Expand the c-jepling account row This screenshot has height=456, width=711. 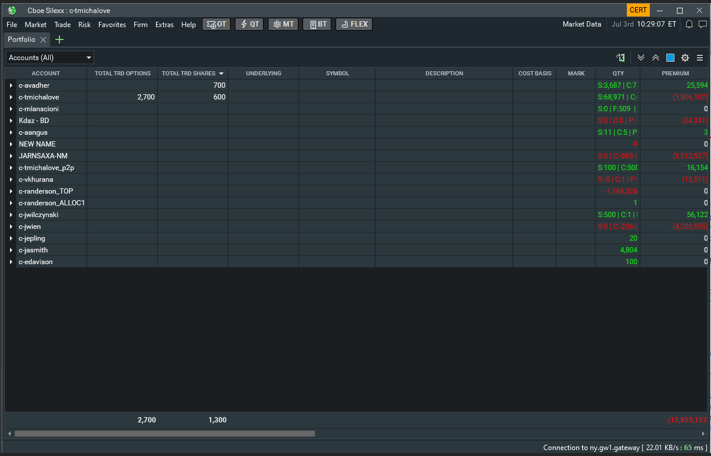click(11, 238)
